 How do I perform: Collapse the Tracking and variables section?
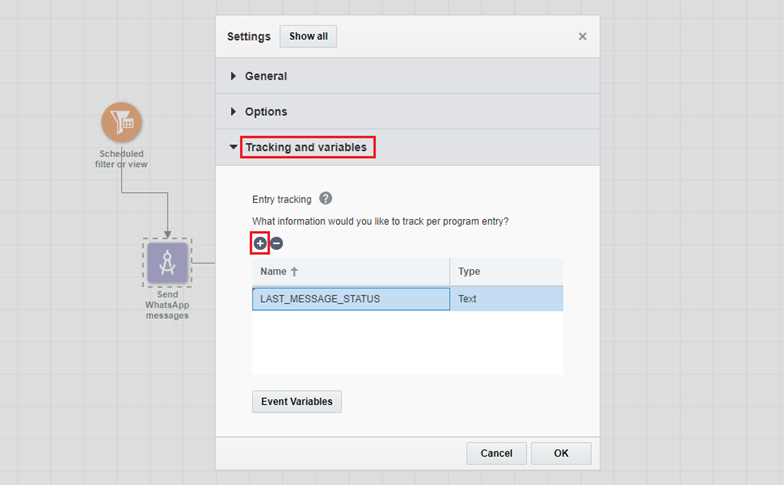(x=408, y=148)
